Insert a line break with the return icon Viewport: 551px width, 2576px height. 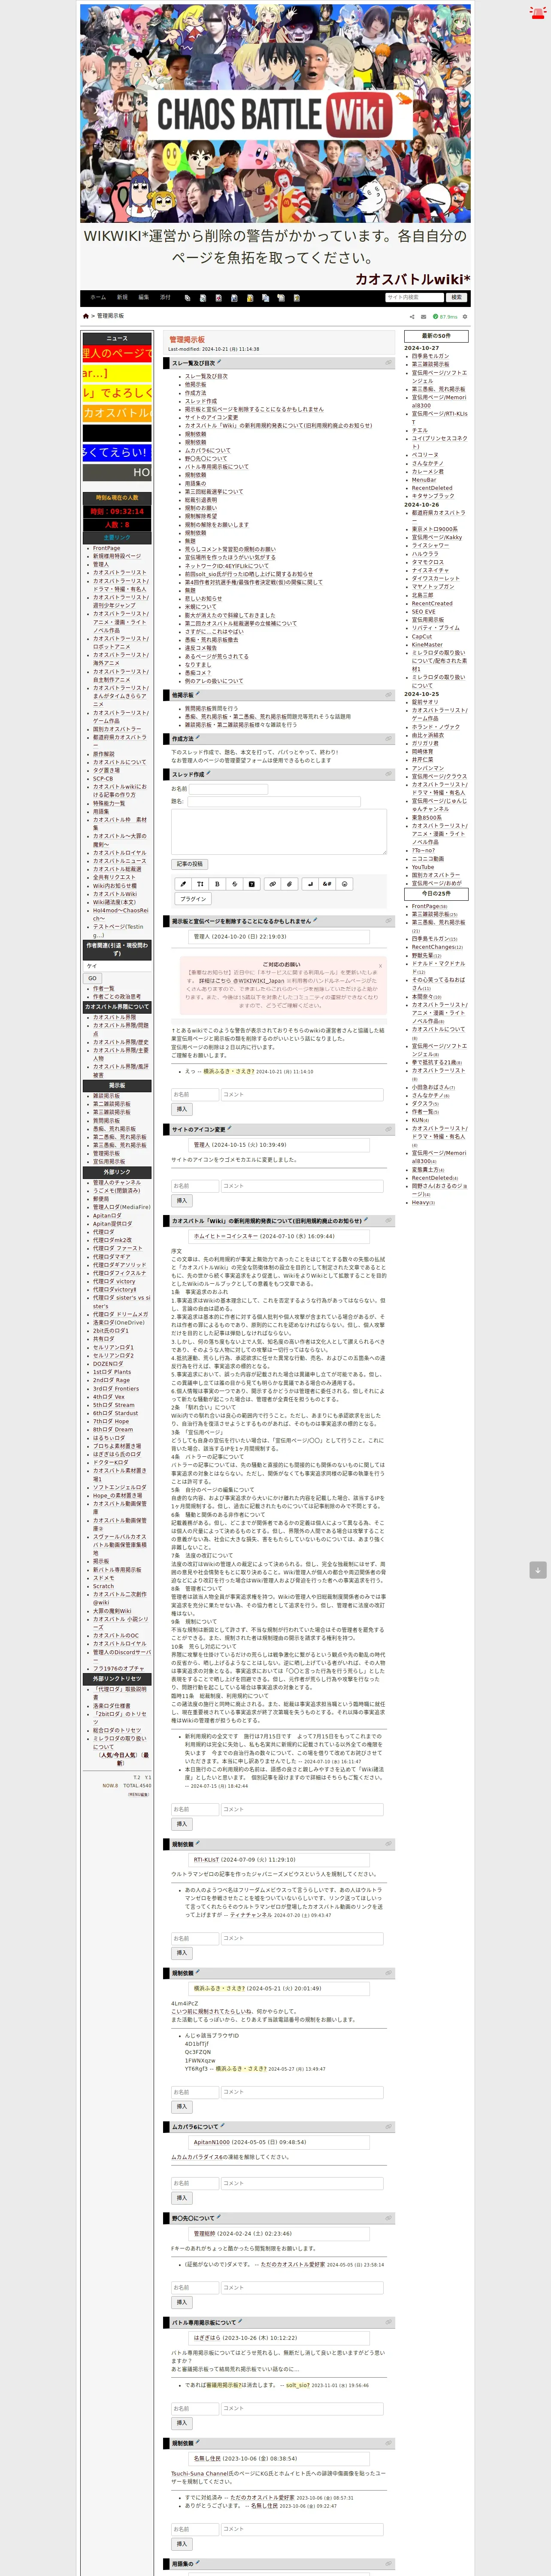(x=309, y=884)
